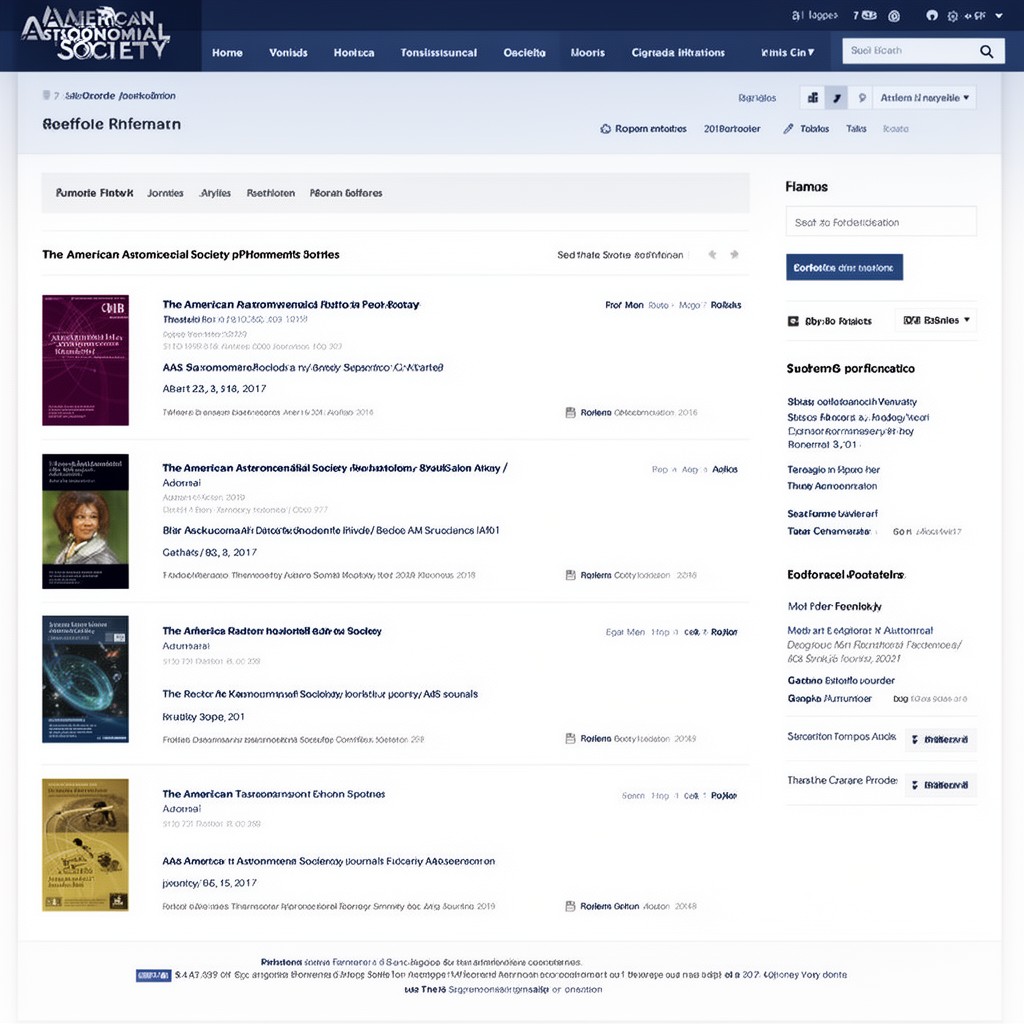The width and height of the screenshot is (1024, 1024).
Task: Click the Tobıks pencil link
Action: [806, 129]
